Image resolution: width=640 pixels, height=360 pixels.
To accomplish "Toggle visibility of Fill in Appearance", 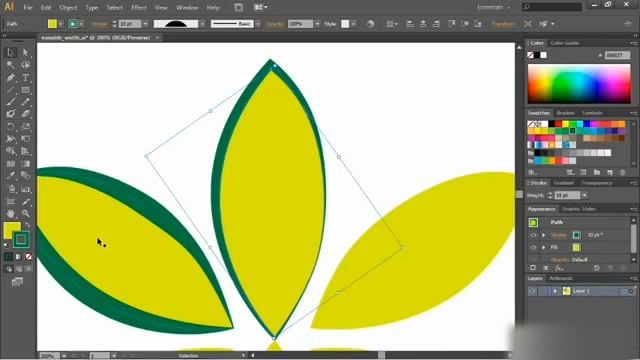I will [533, 248].
